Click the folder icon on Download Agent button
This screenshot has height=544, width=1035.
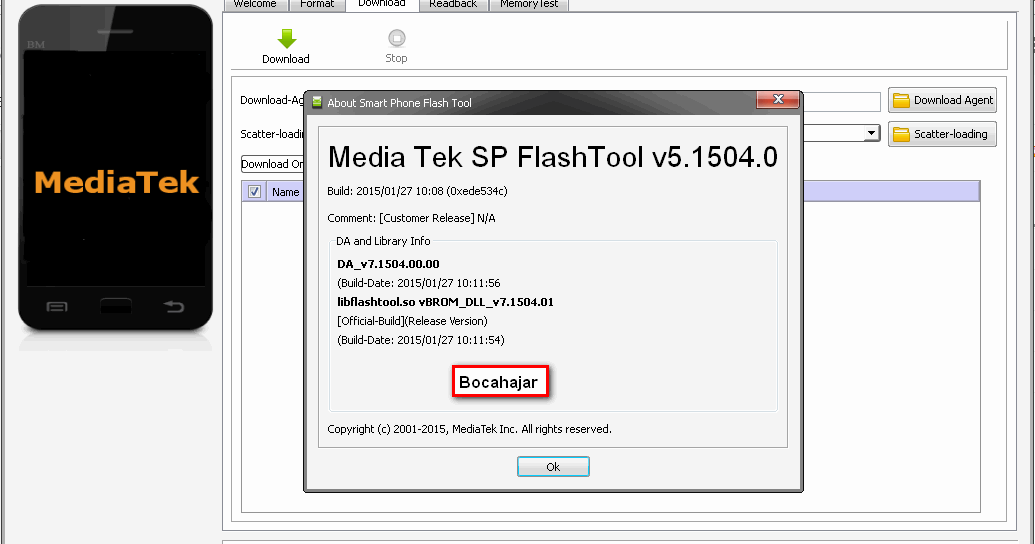(x=901, y=100)
